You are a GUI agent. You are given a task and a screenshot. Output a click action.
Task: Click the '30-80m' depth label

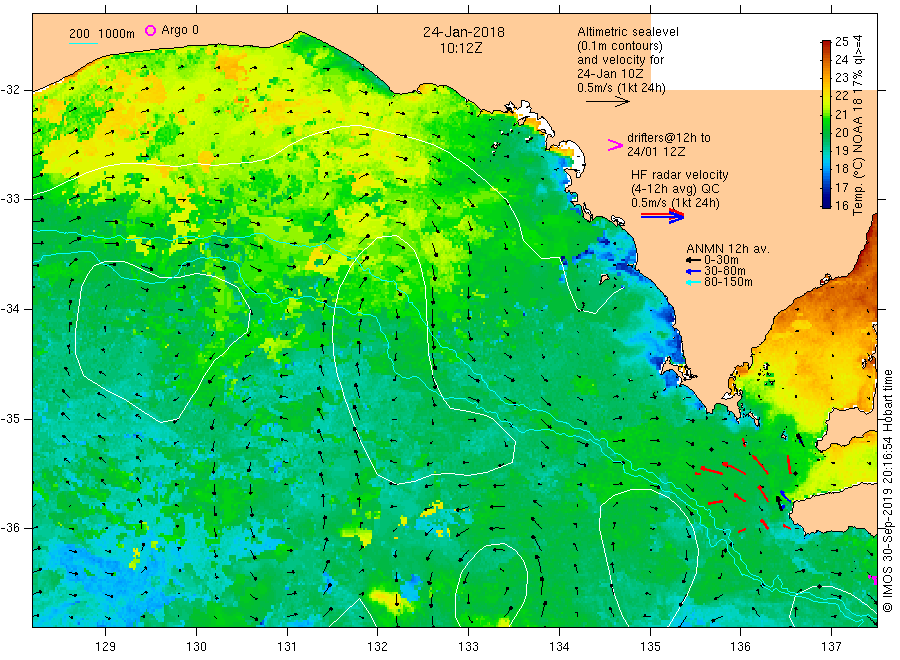[x=724, y=271]
